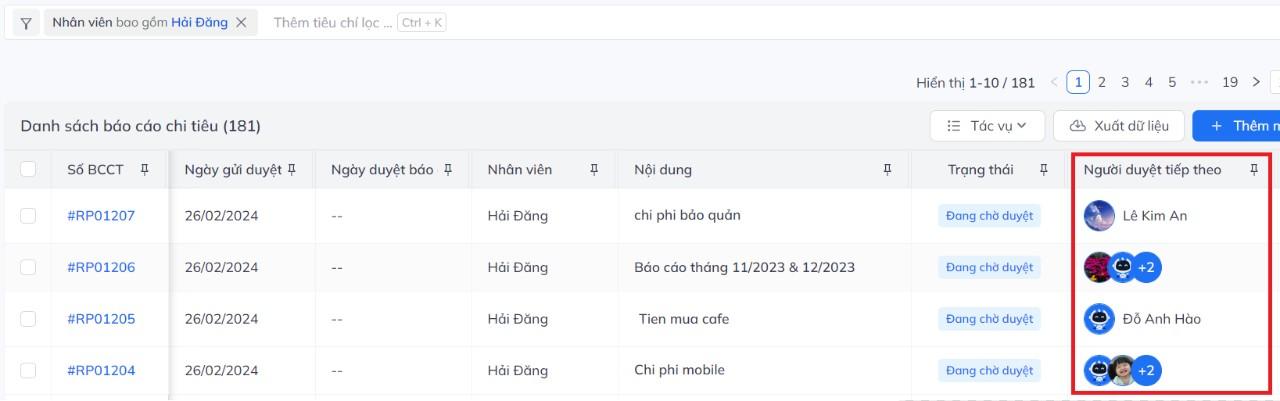This screenshot has width=1280, height=401.
Task: Click approver name Lê Kim An
Action: point(1155,215)
